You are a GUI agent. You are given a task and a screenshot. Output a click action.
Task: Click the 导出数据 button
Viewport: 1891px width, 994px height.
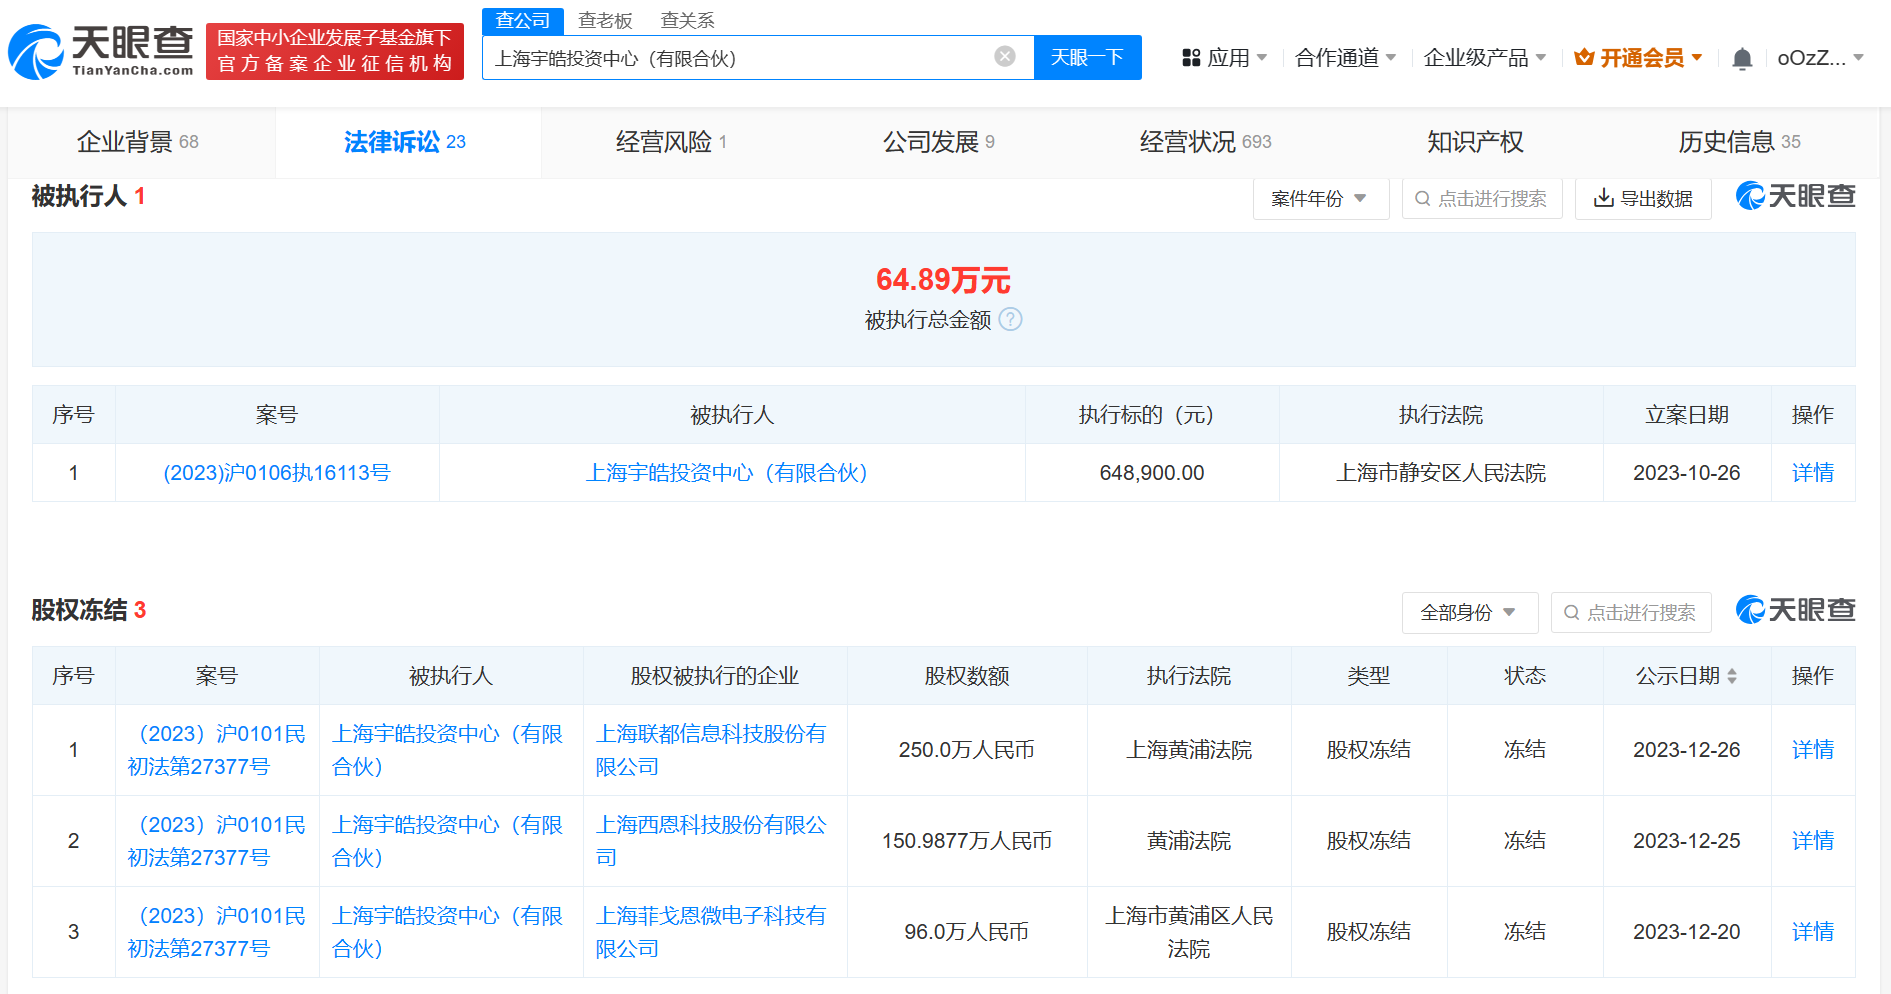[x=1643, y=198]
